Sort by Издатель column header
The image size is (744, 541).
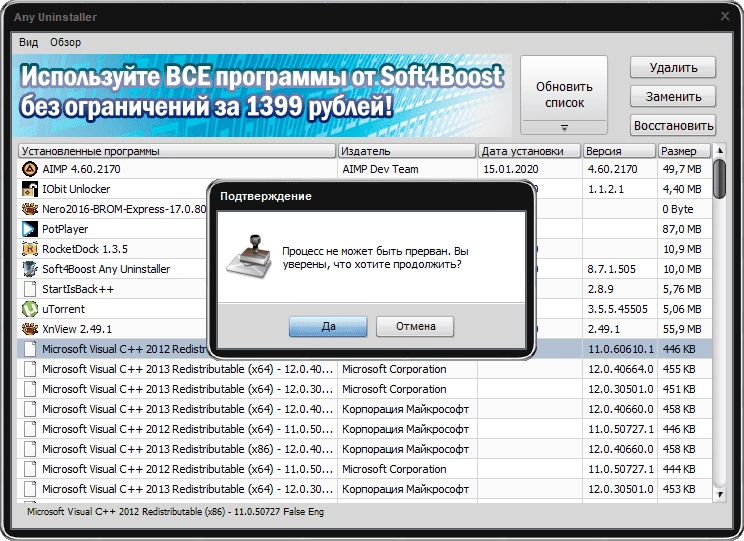[407, 151]
